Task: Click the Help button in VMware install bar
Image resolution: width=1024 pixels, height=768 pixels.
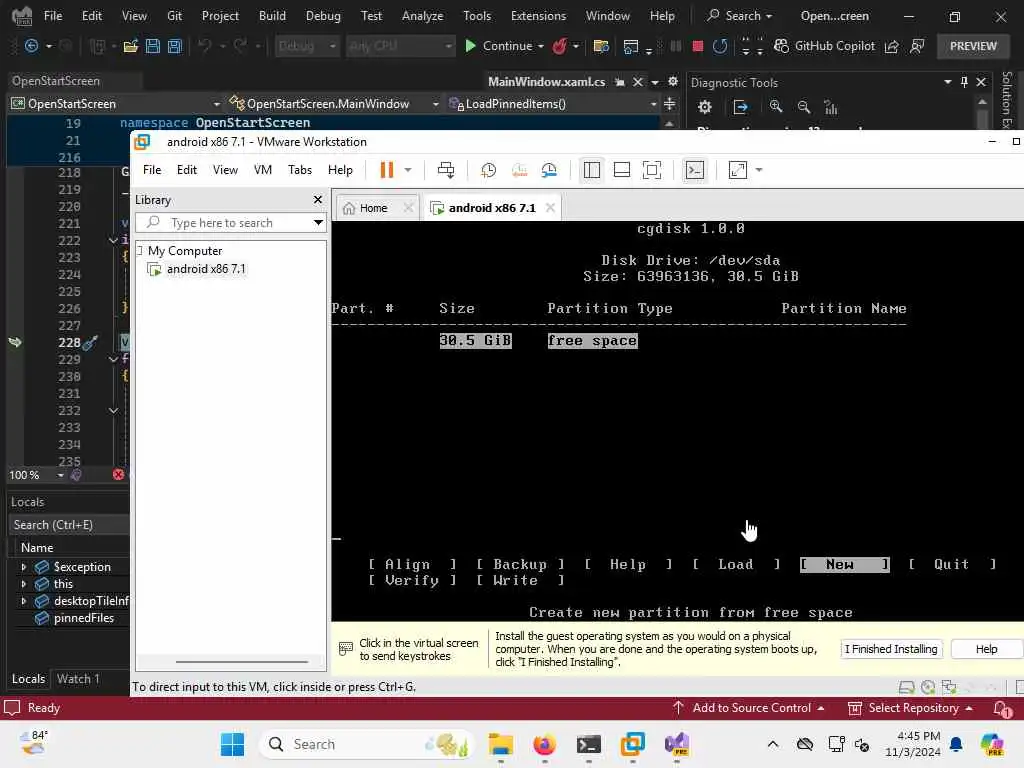Action: click(x=986, y=648)
